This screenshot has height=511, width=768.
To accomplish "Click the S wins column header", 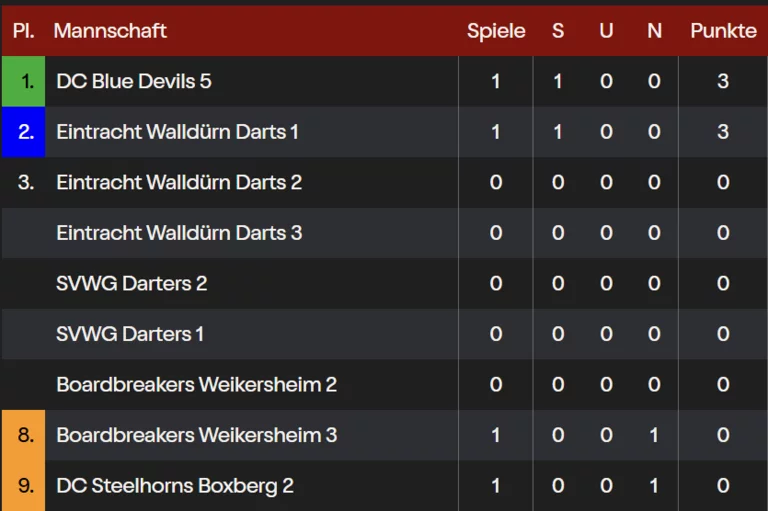I will 558,31.
